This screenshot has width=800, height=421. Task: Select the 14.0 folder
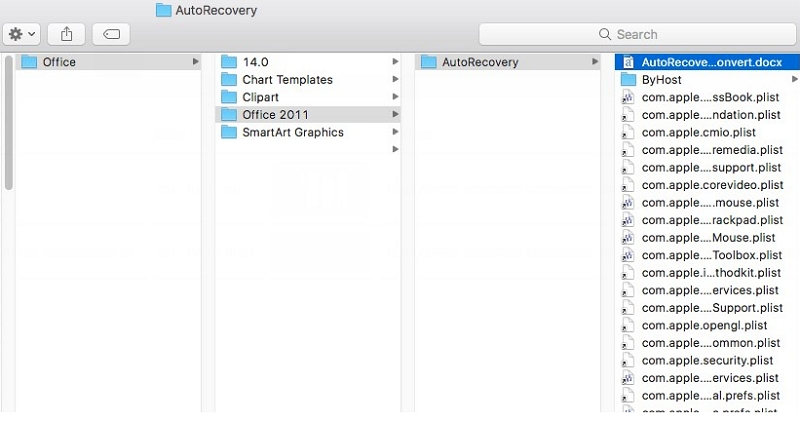pos(257,62)
